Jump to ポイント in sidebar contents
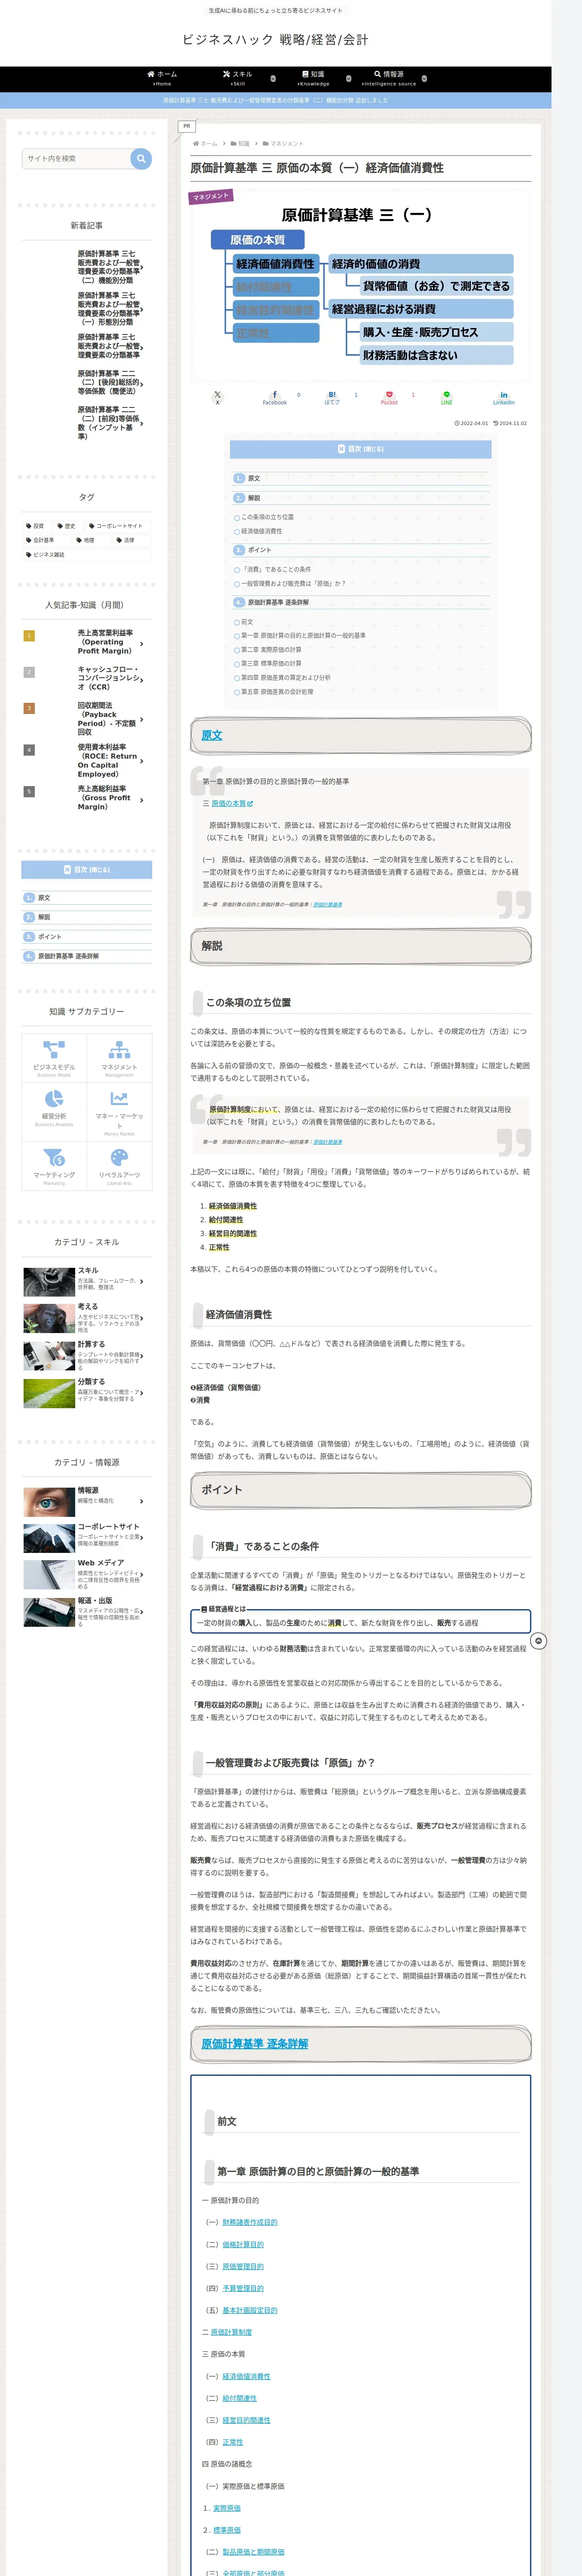The image size is (582, 2576). [49, 937]
